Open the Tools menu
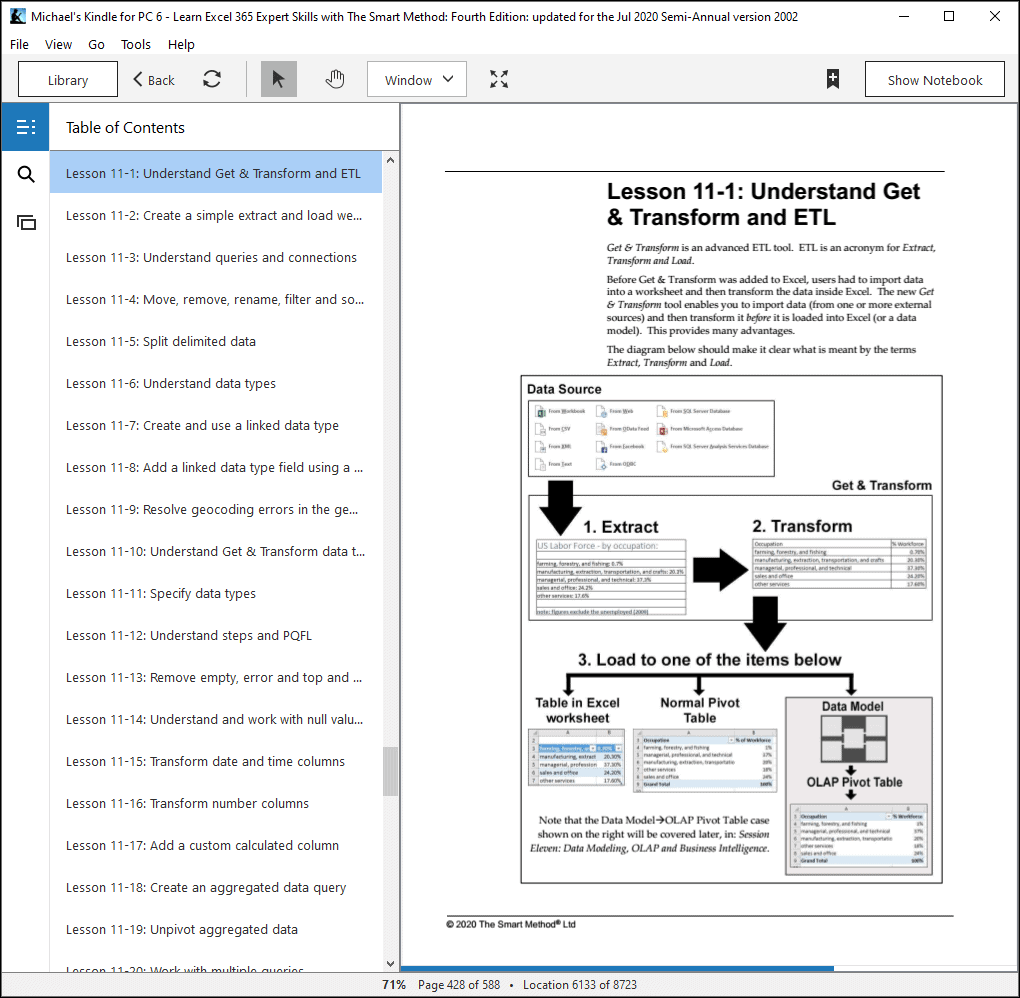This screenshot has height=998, width=1020. pos(135,44)
